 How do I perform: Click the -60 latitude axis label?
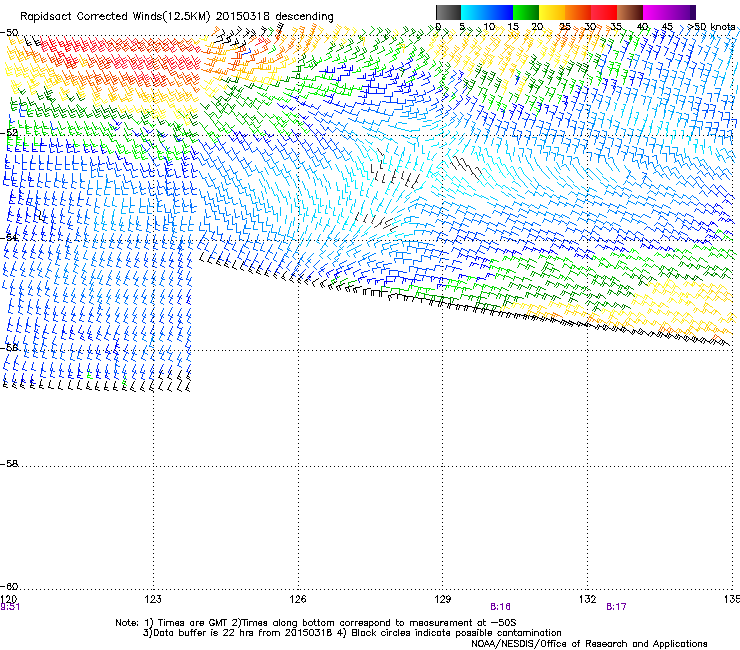9,587
